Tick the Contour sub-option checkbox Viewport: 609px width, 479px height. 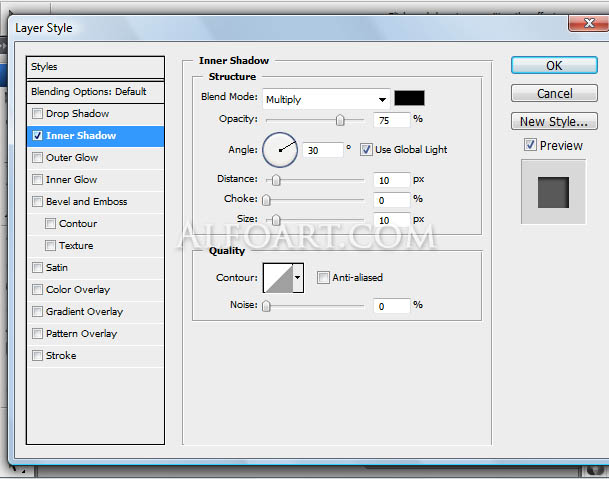(50, 223)
